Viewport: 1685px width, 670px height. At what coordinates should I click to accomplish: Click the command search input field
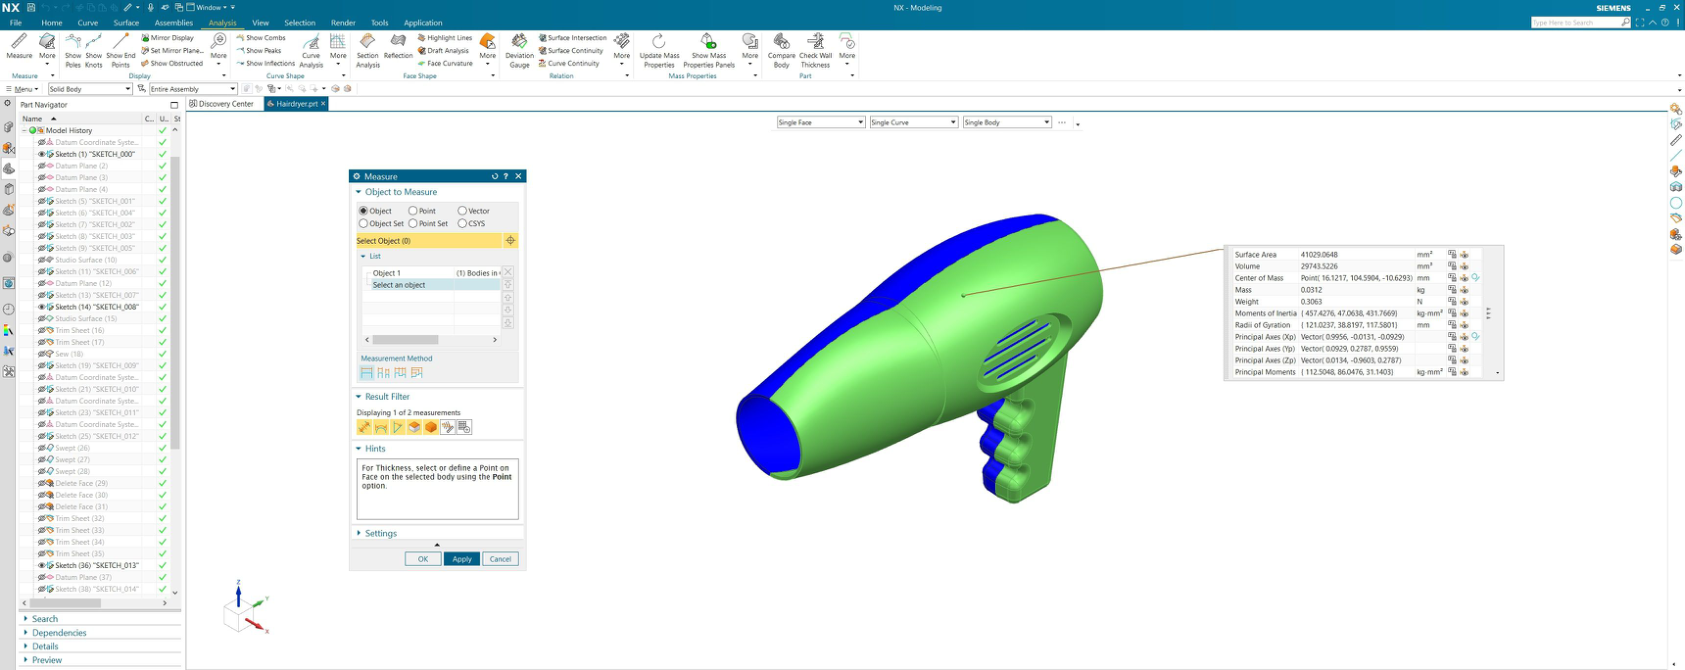tap(1575, 22)
